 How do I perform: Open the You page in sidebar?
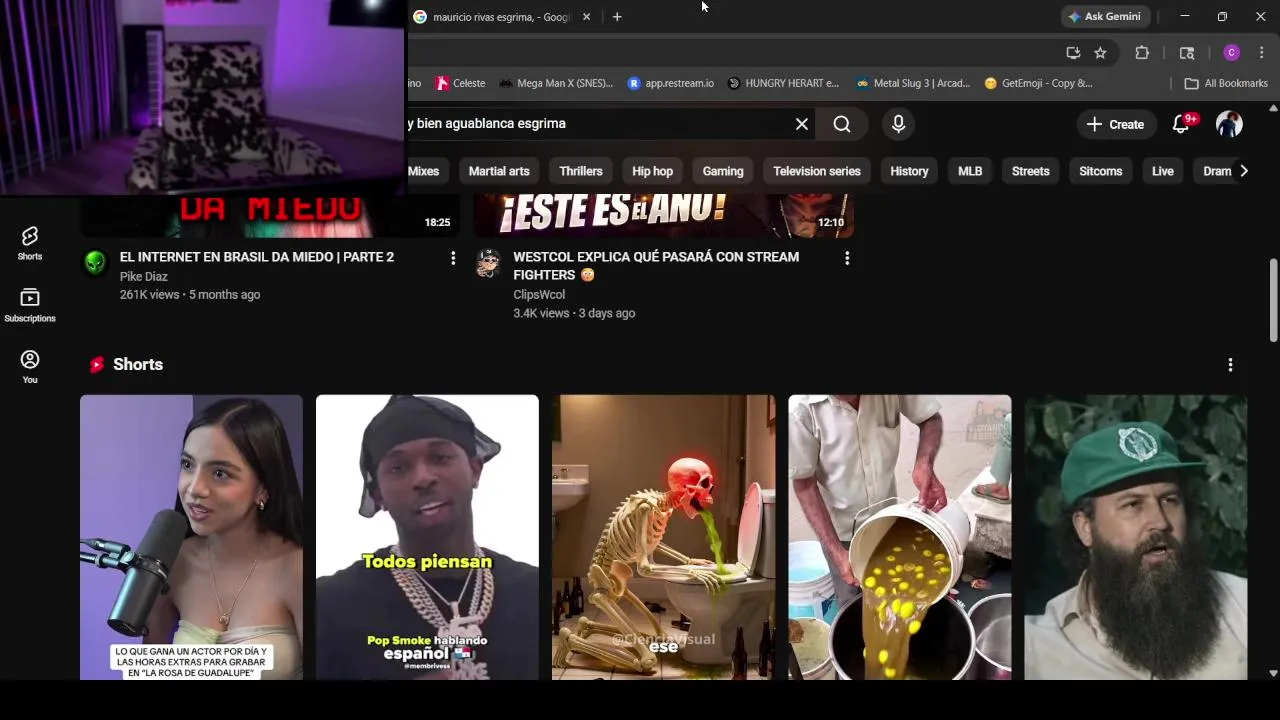click(29, 366)
